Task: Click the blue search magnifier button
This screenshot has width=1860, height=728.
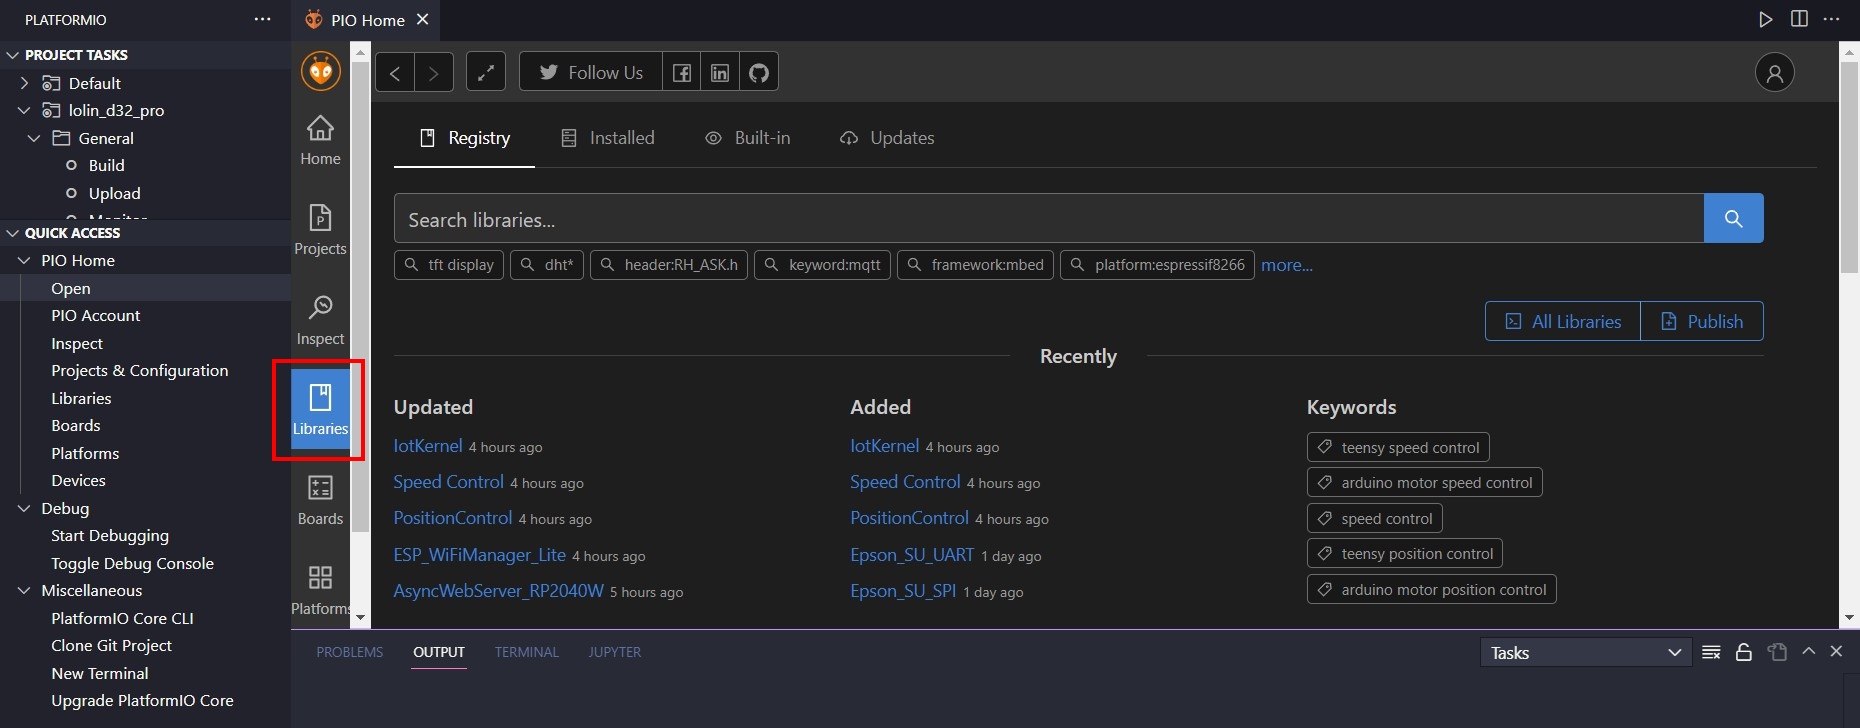Action: 1733,218
